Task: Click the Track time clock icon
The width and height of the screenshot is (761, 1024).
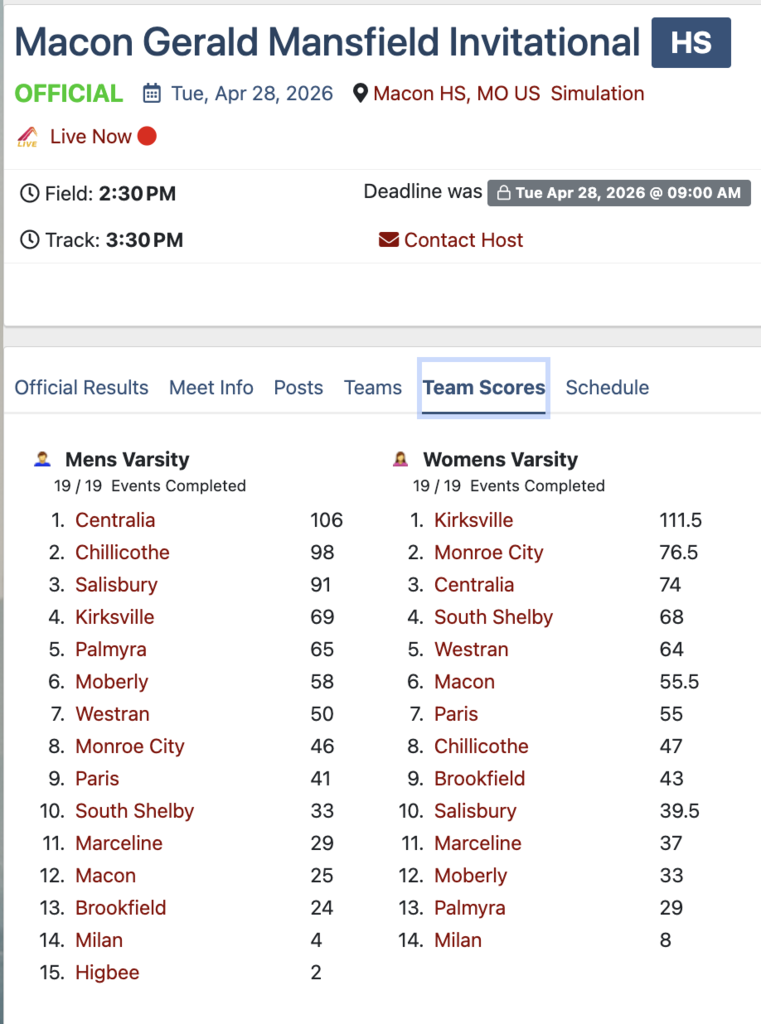Action: coord(30,240)
